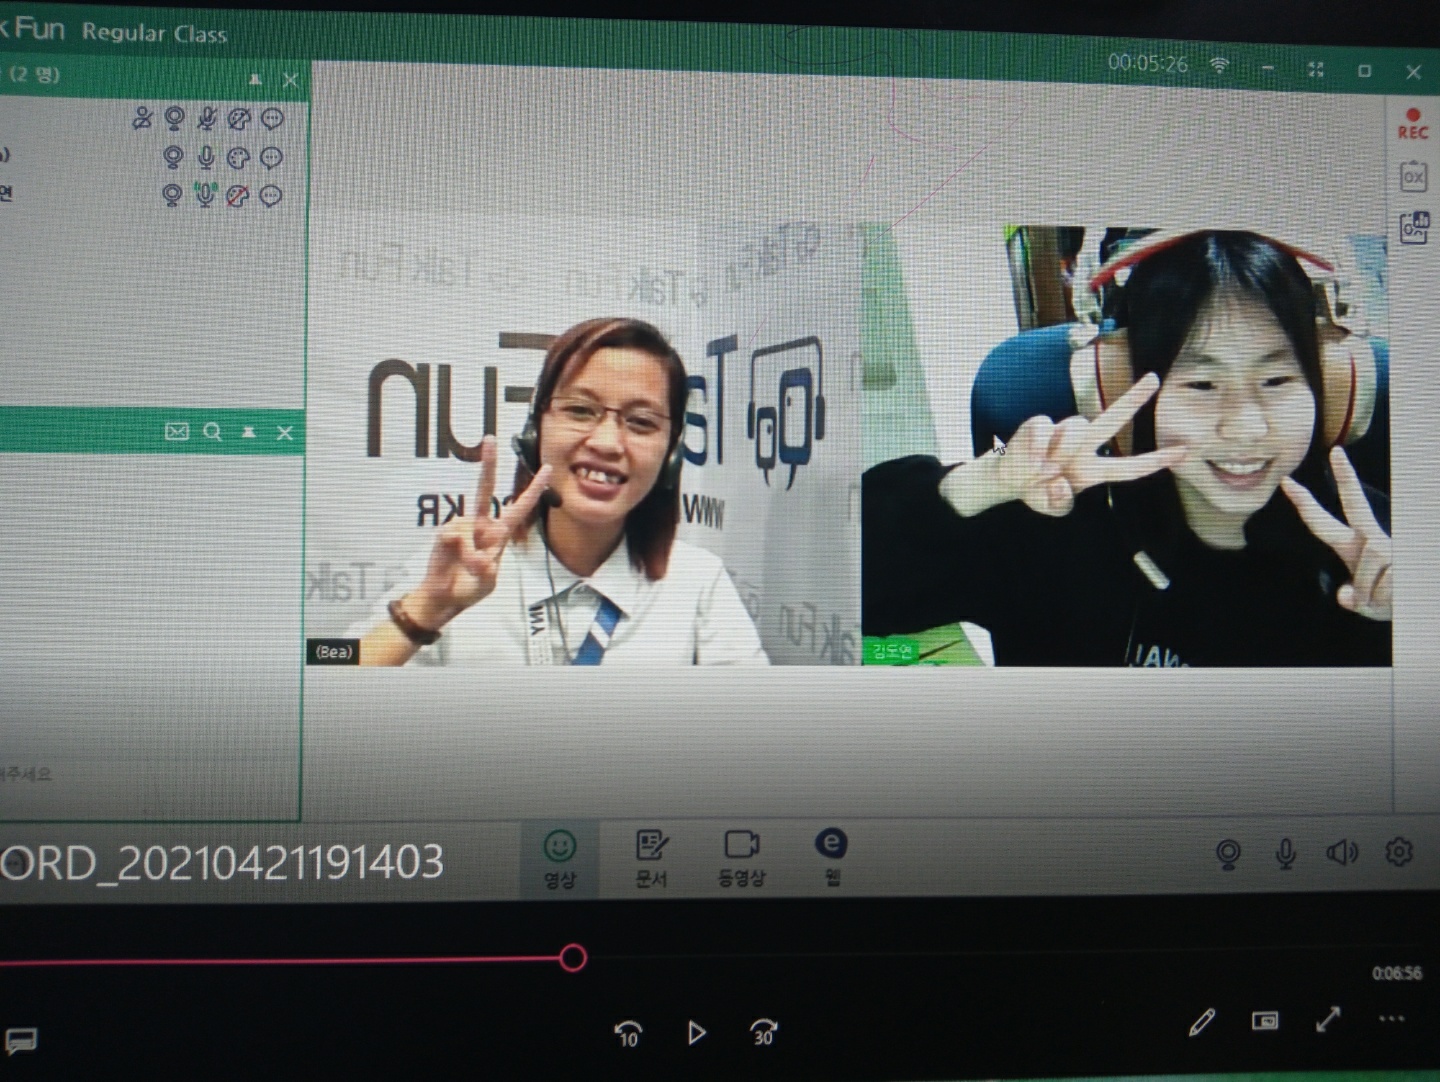
Task: Click the red REC recording indicator
Action: click(1412, 124)
